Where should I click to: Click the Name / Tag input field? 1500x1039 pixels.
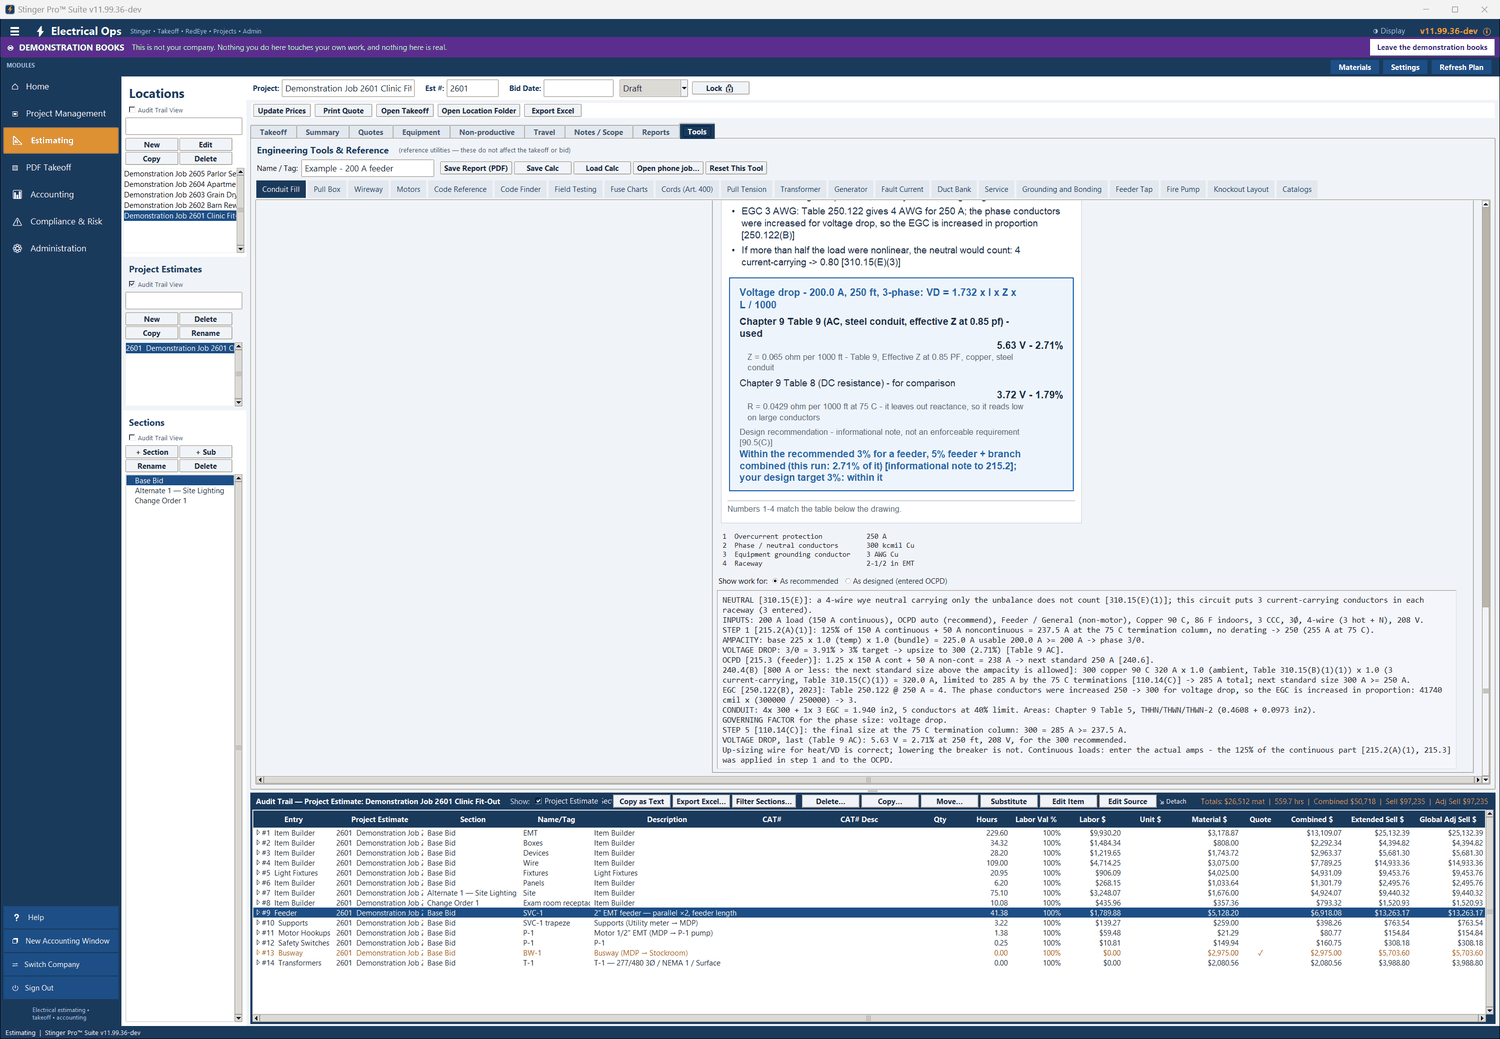coord(367,168)
